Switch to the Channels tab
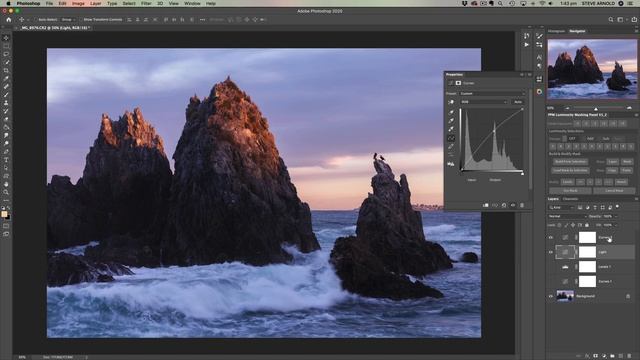 570,199
